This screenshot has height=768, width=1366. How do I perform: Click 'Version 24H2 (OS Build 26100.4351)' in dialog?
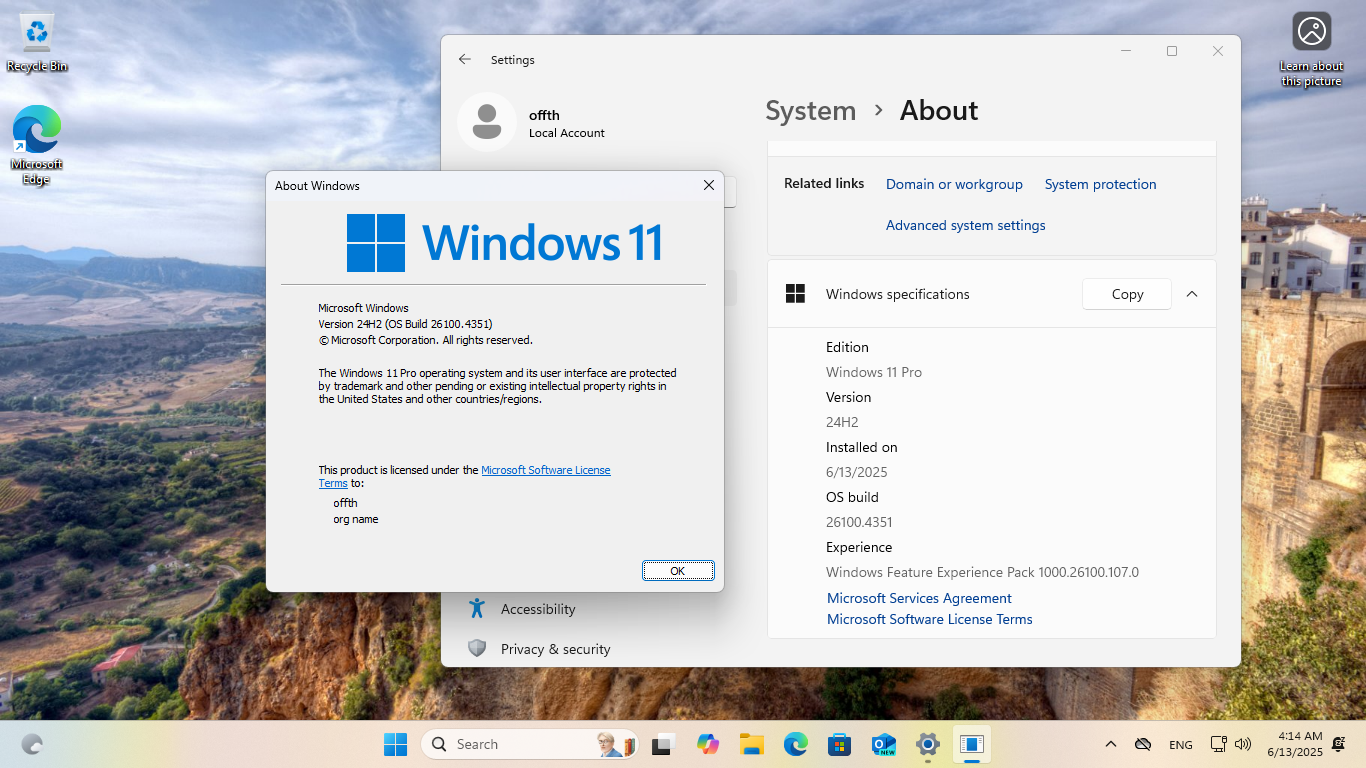[405, 324]
